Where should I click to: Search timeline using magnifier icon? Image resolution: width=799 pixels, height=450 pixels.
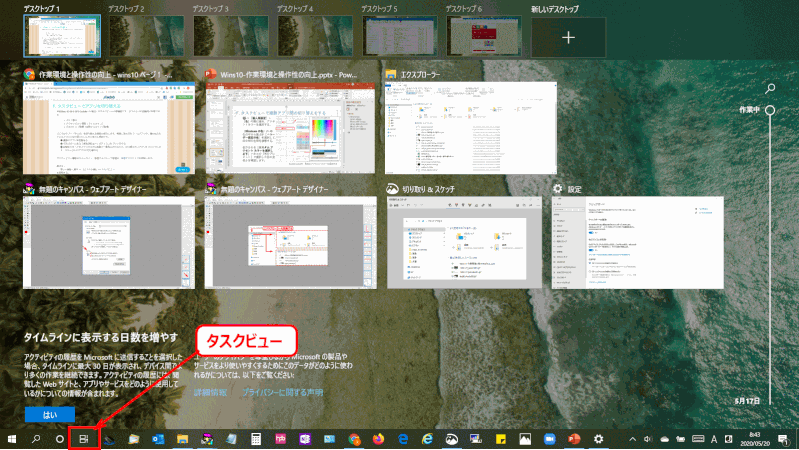(x=770, y=89)
